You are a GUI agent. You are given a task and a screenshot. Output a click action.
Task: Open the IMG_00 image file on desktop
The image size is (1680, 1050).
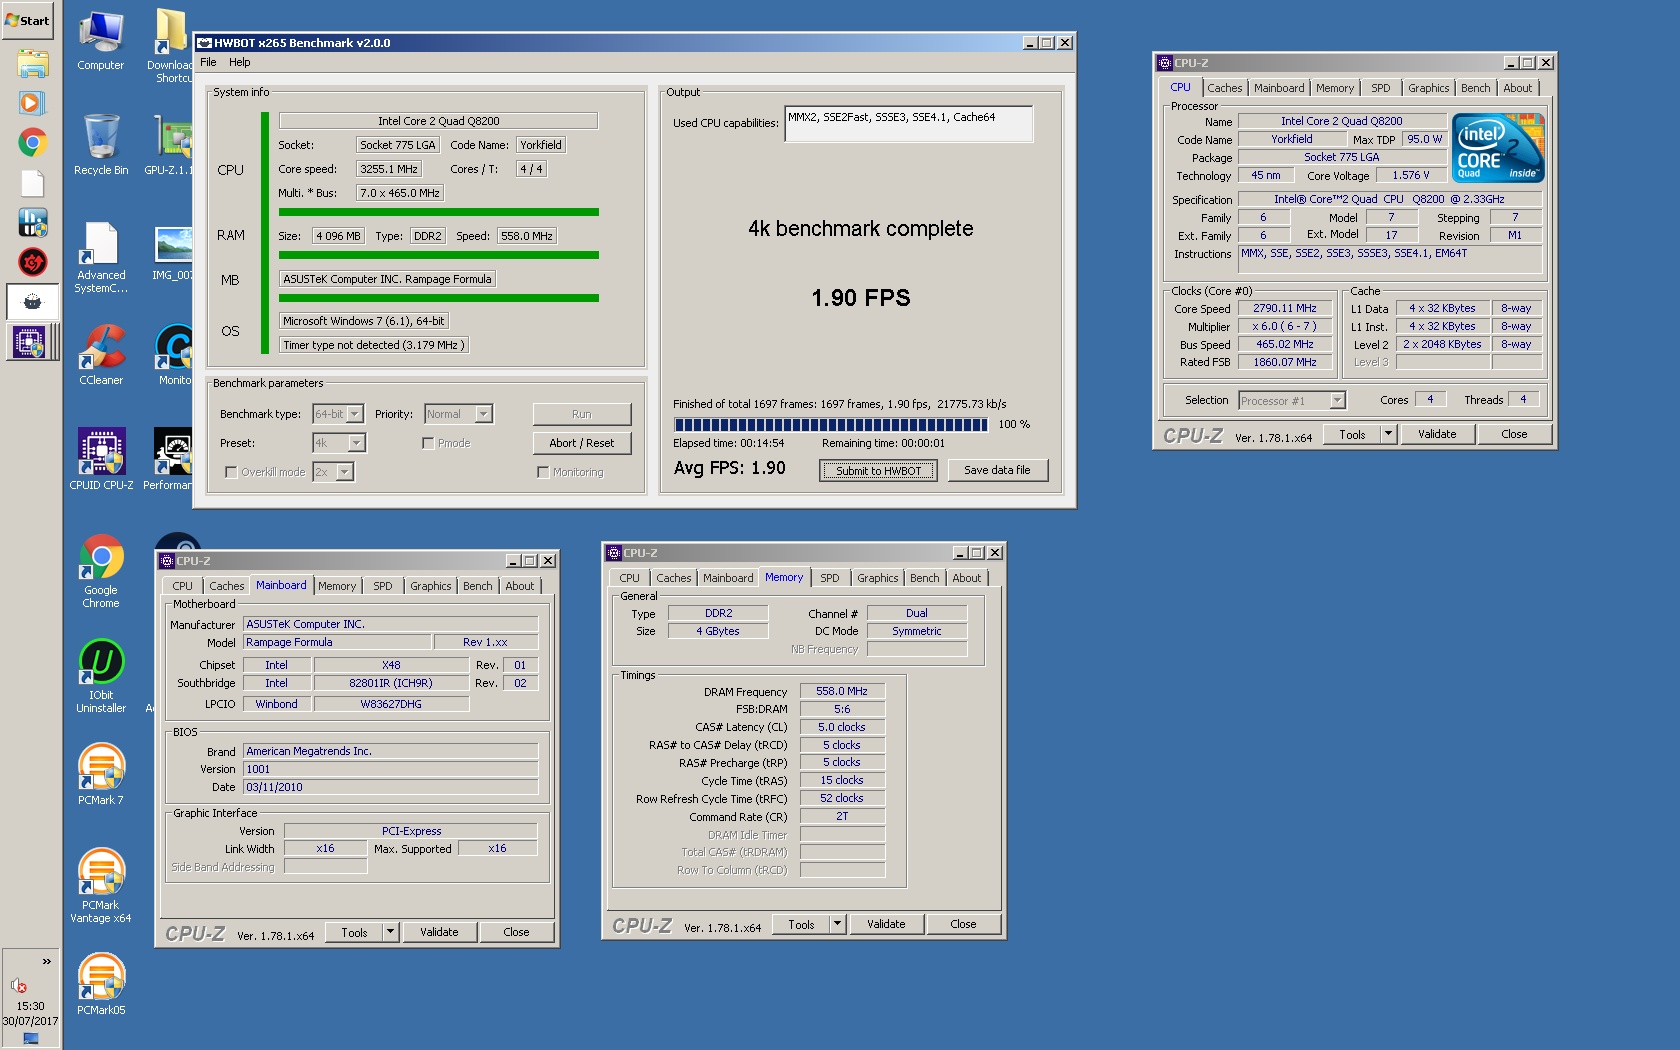tap(172, 252)
